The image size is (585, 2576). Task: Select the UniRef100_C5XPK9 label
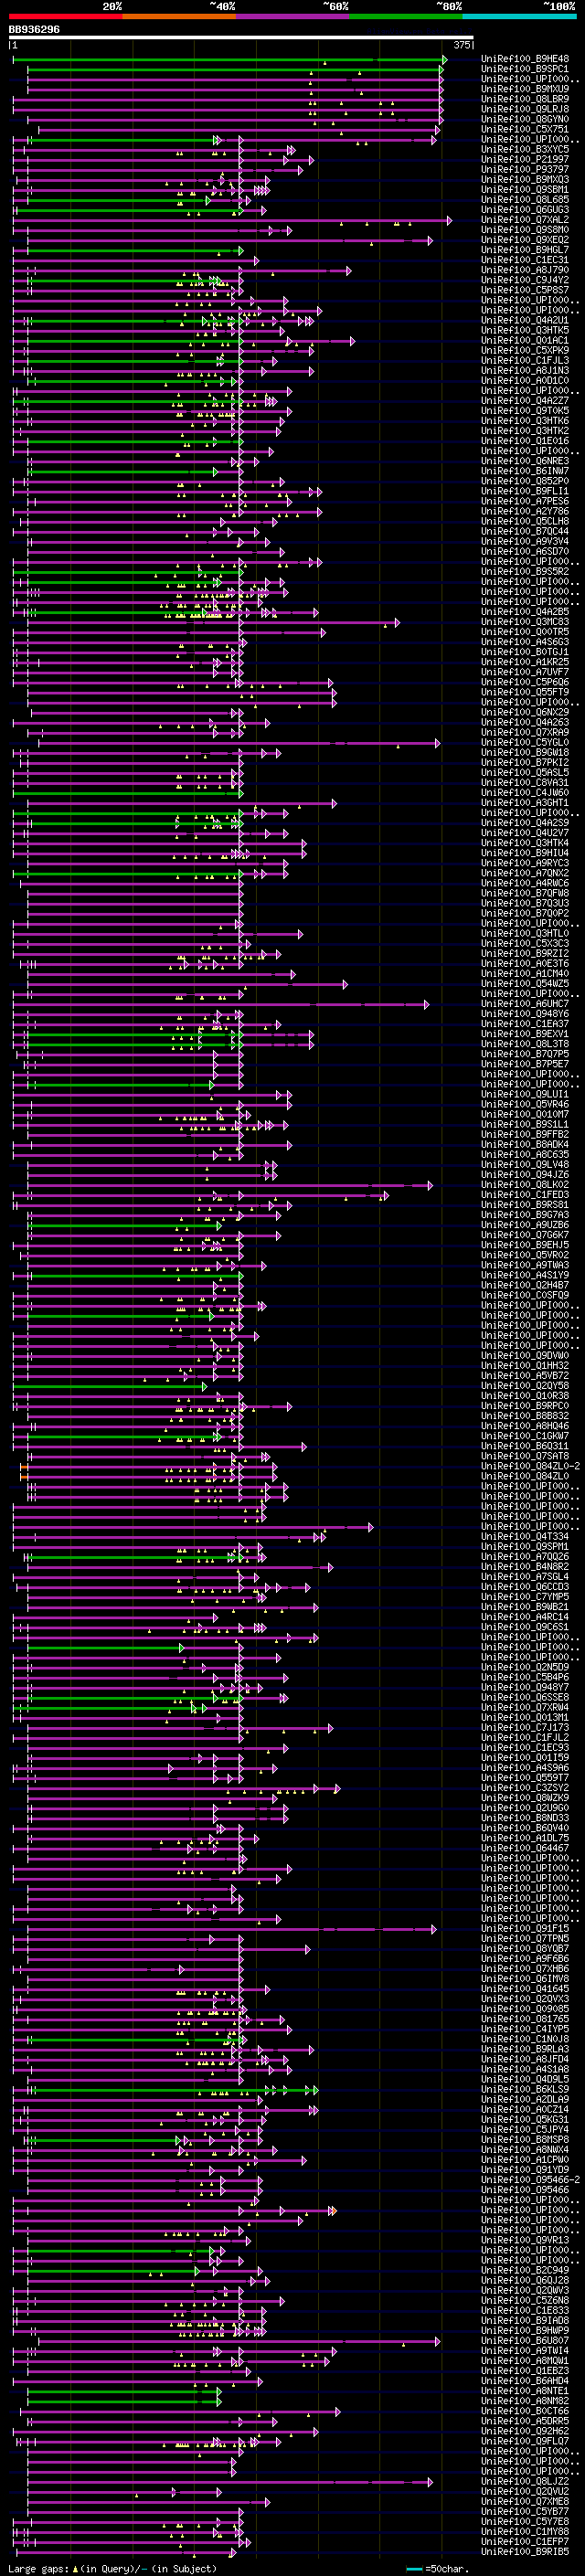point(525,351)
